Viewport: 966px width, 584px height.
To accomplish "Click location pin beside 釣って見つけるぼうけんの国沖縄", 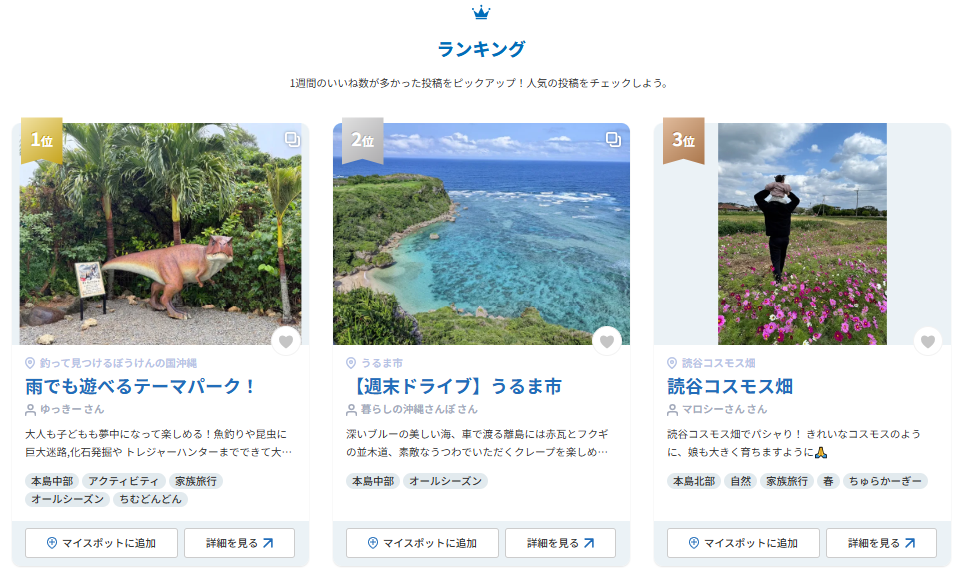I will 30,363.
